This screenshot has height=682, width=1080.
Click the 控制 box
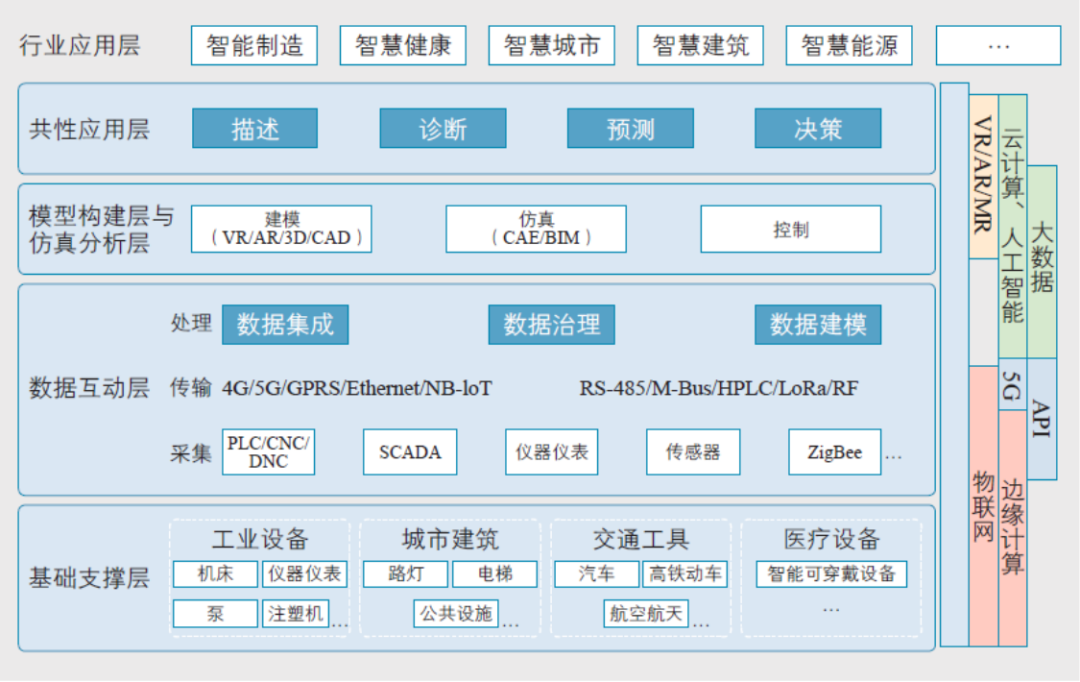click(x=790, y=229)
